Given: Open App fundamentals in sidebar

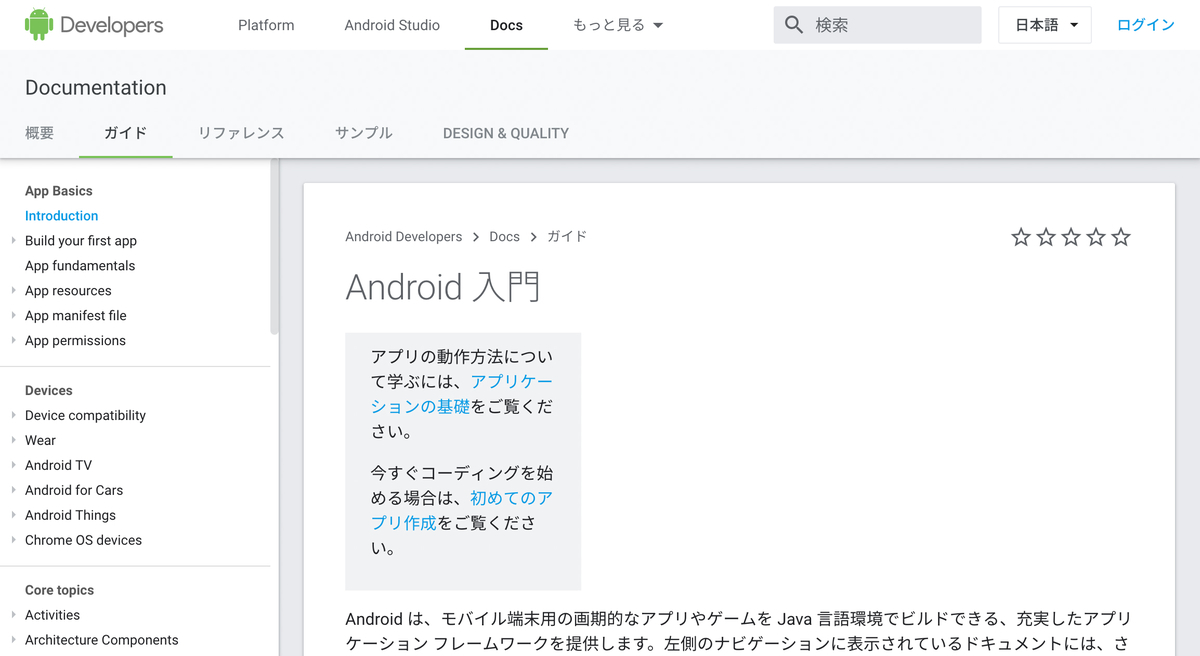Looking at the screenshot, I should point(80,265).
